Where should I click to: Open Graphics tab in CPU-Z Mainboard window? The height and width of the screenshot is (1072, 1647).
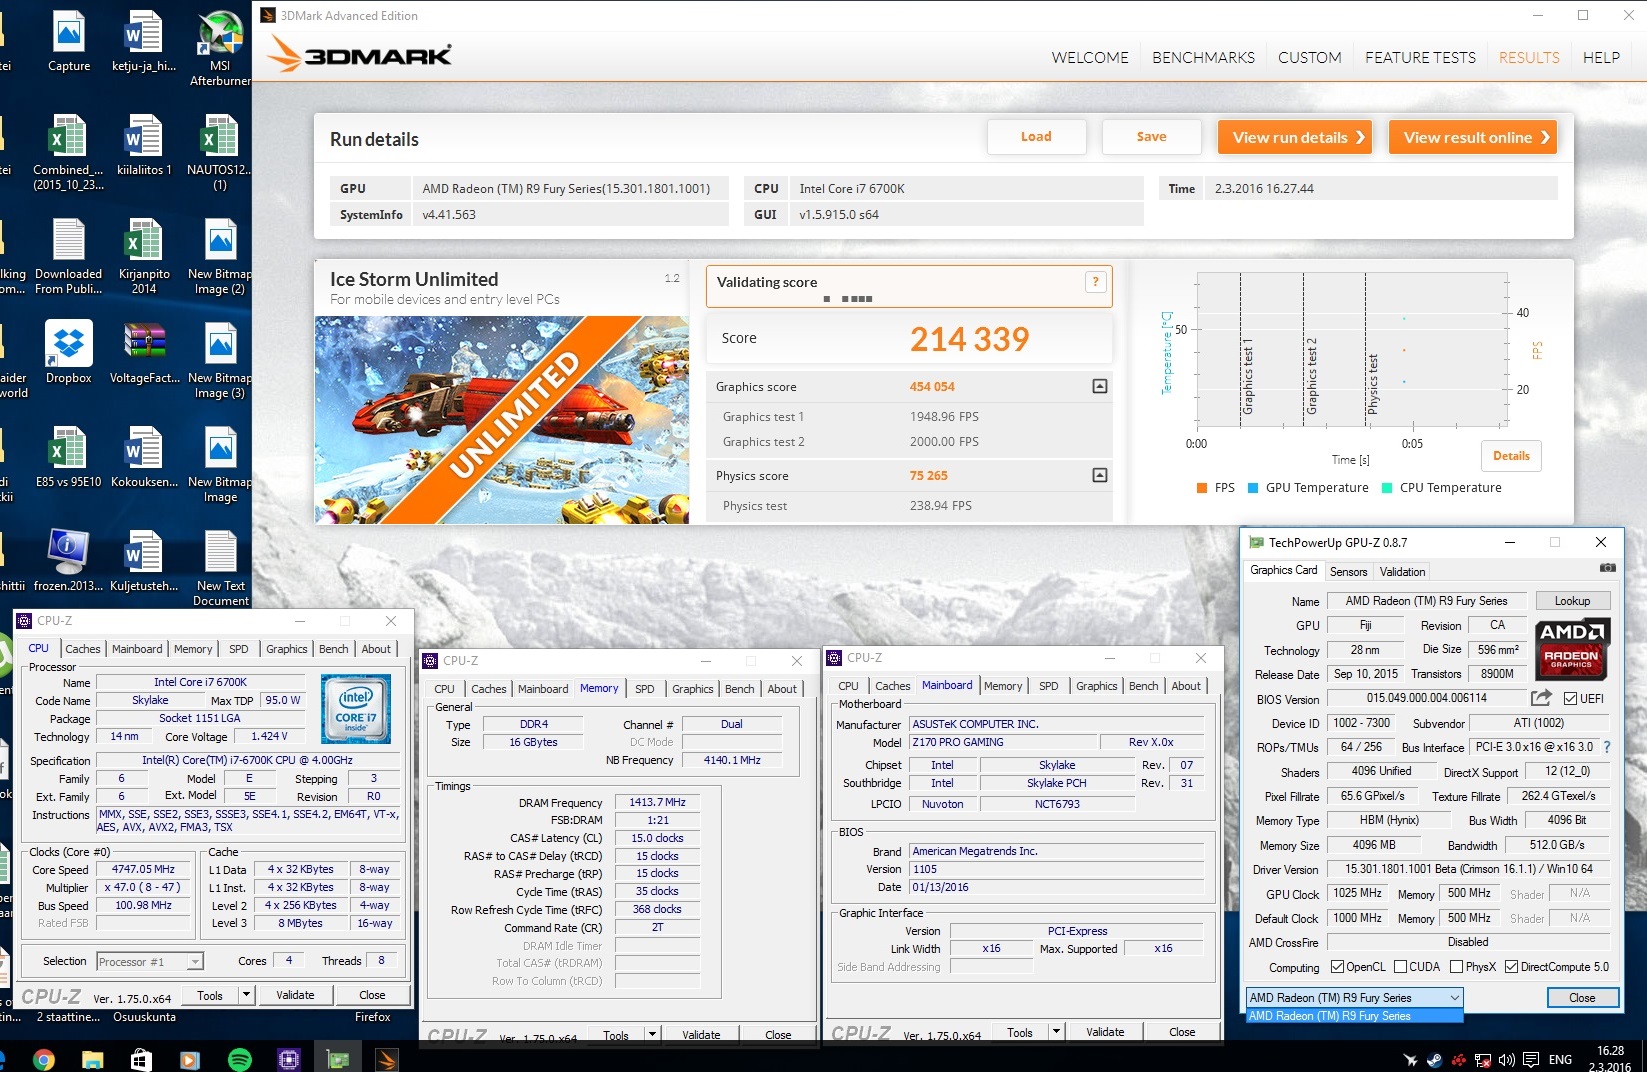tap(1096, 686)
